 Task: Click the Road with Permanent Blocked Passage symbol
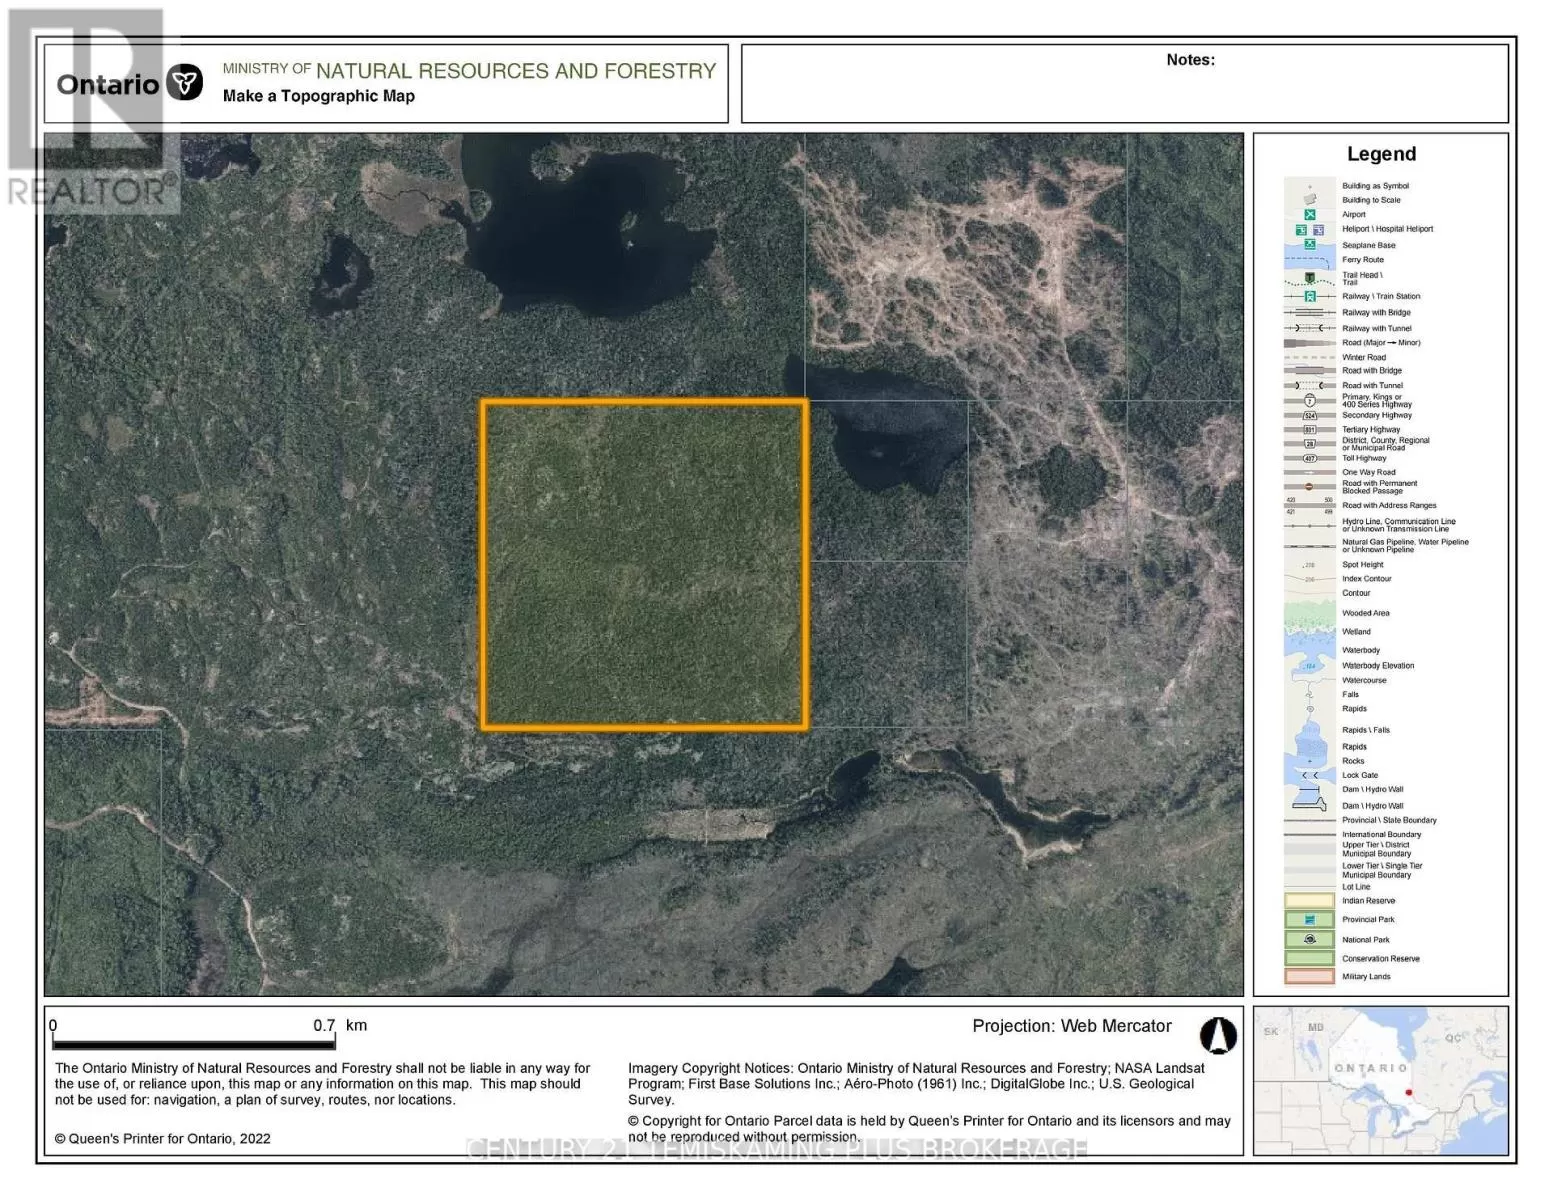1309,487
